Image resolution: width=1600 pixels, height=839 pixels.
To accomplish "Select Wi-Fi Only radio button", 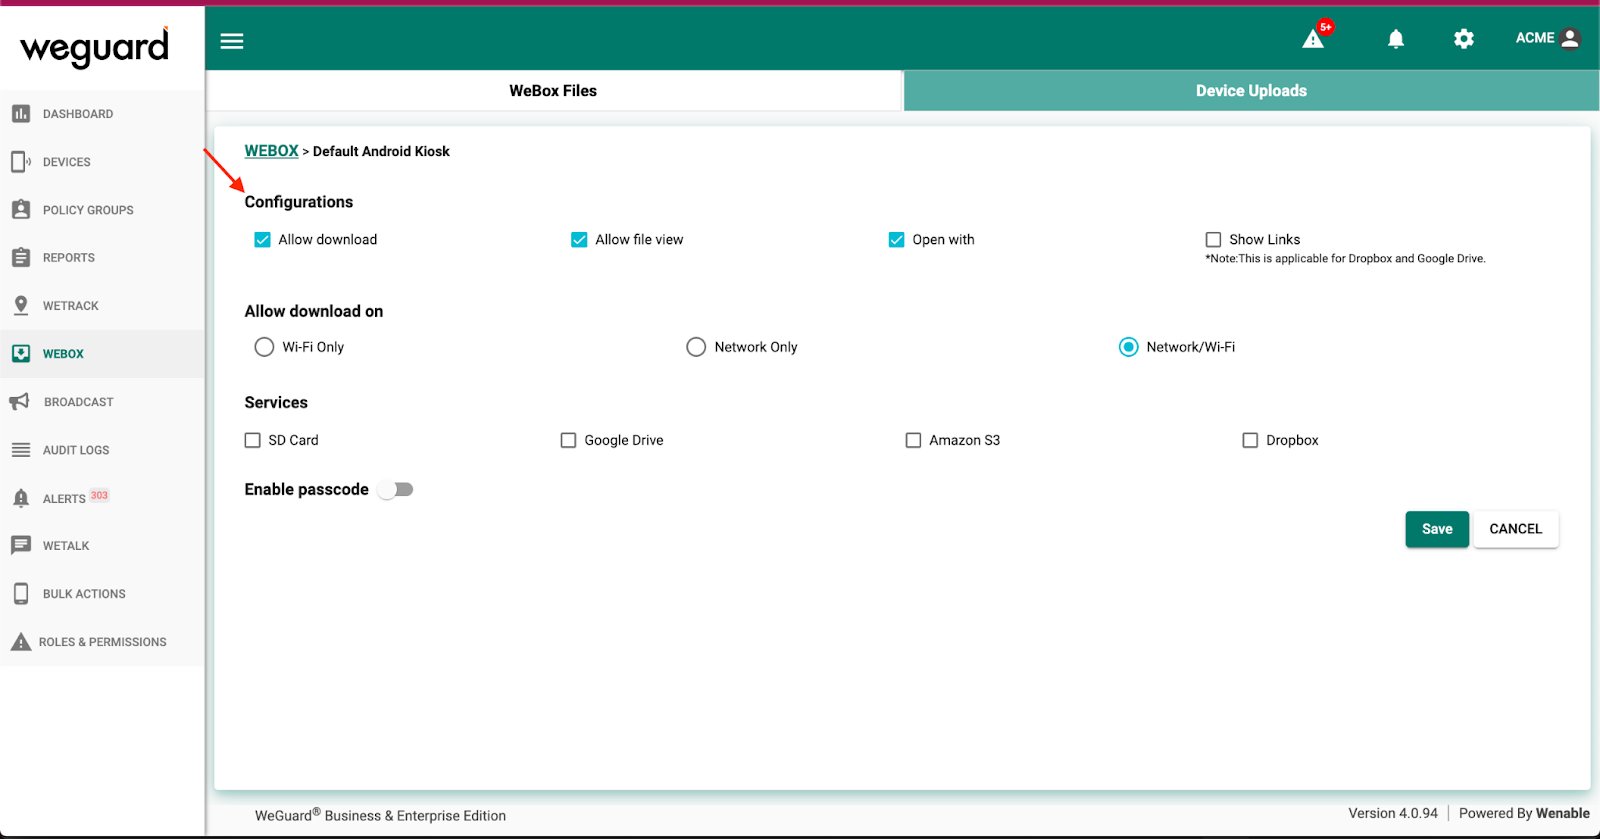I will tap(264, 347).
